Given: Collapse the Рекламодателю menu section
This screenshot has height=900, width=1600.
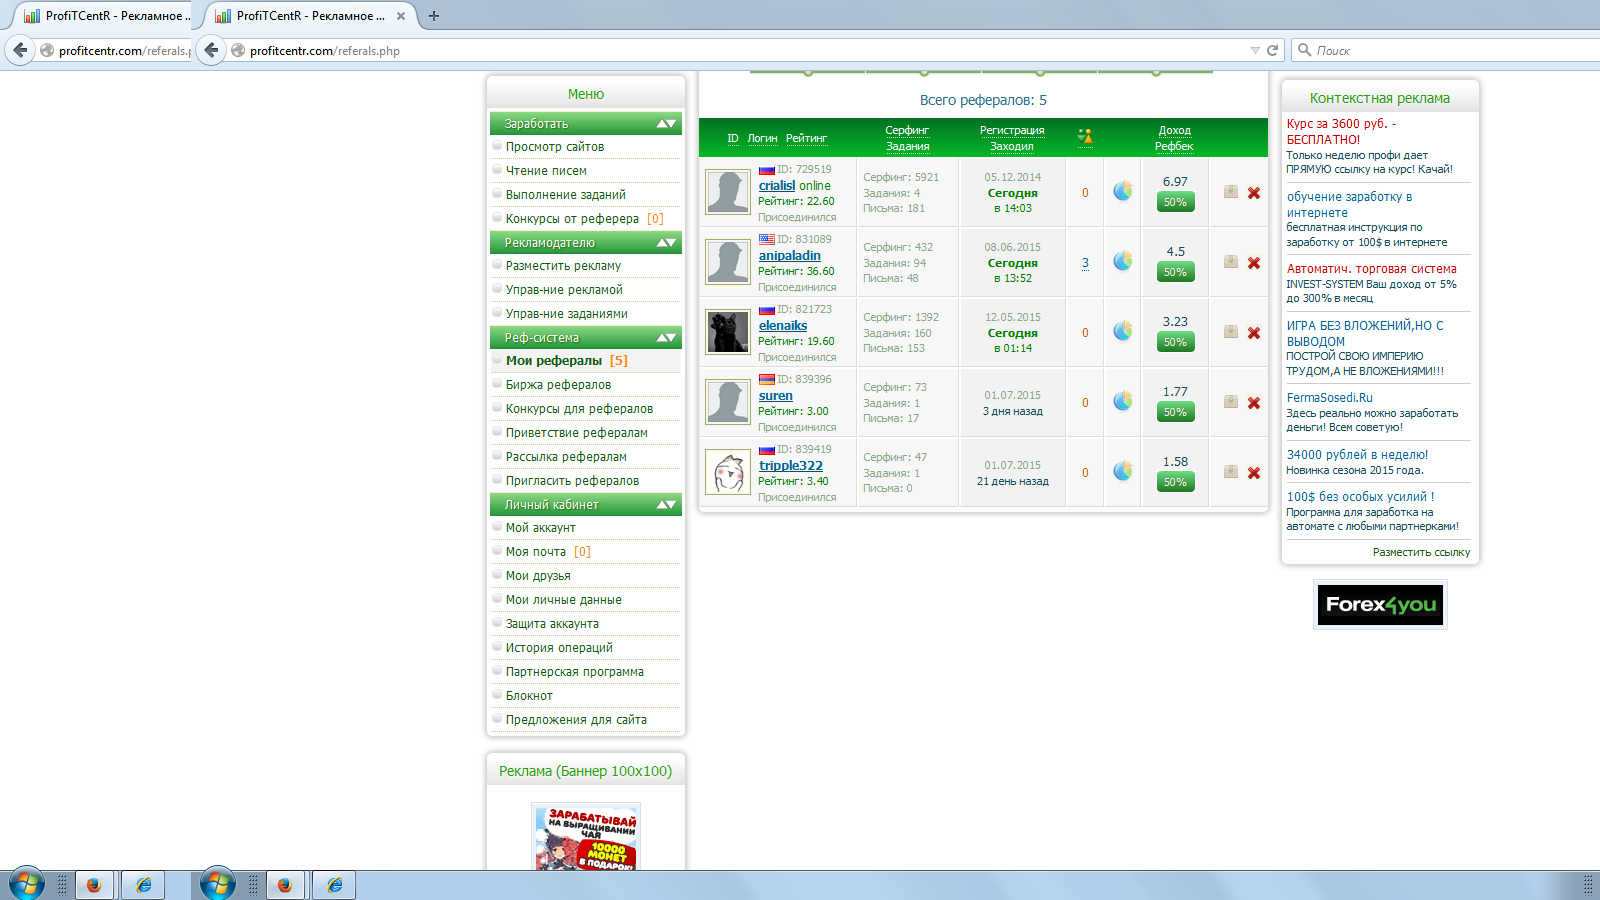Looking at the screenshot, I should (666, 243).
